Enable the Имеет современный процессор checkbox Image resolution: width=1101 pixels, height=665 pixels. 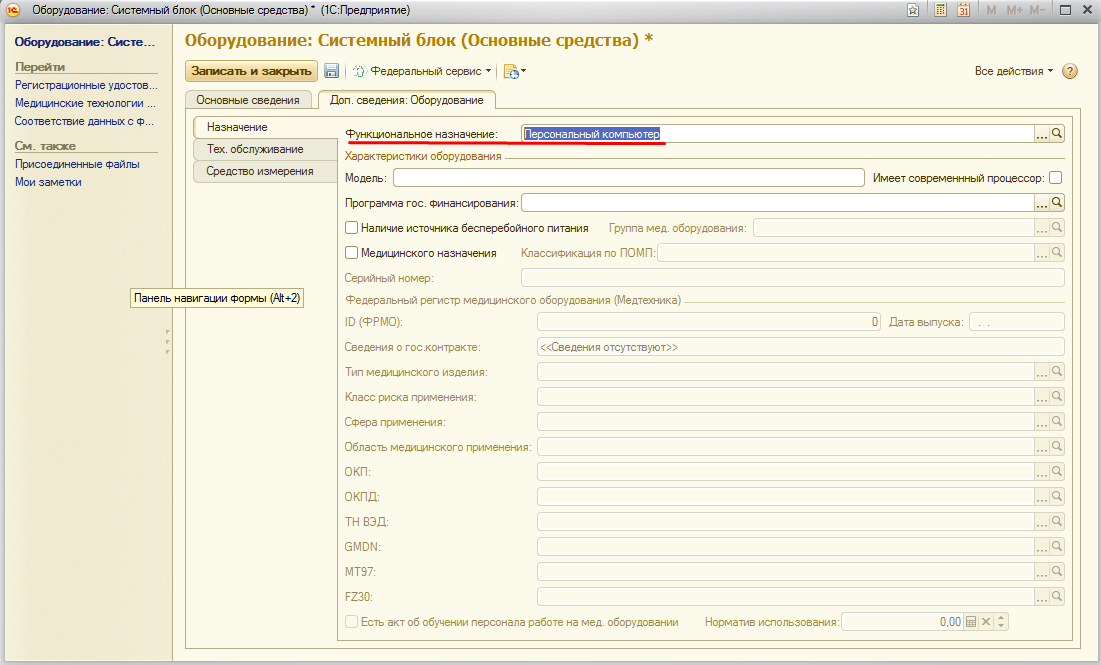[1055, 178]
